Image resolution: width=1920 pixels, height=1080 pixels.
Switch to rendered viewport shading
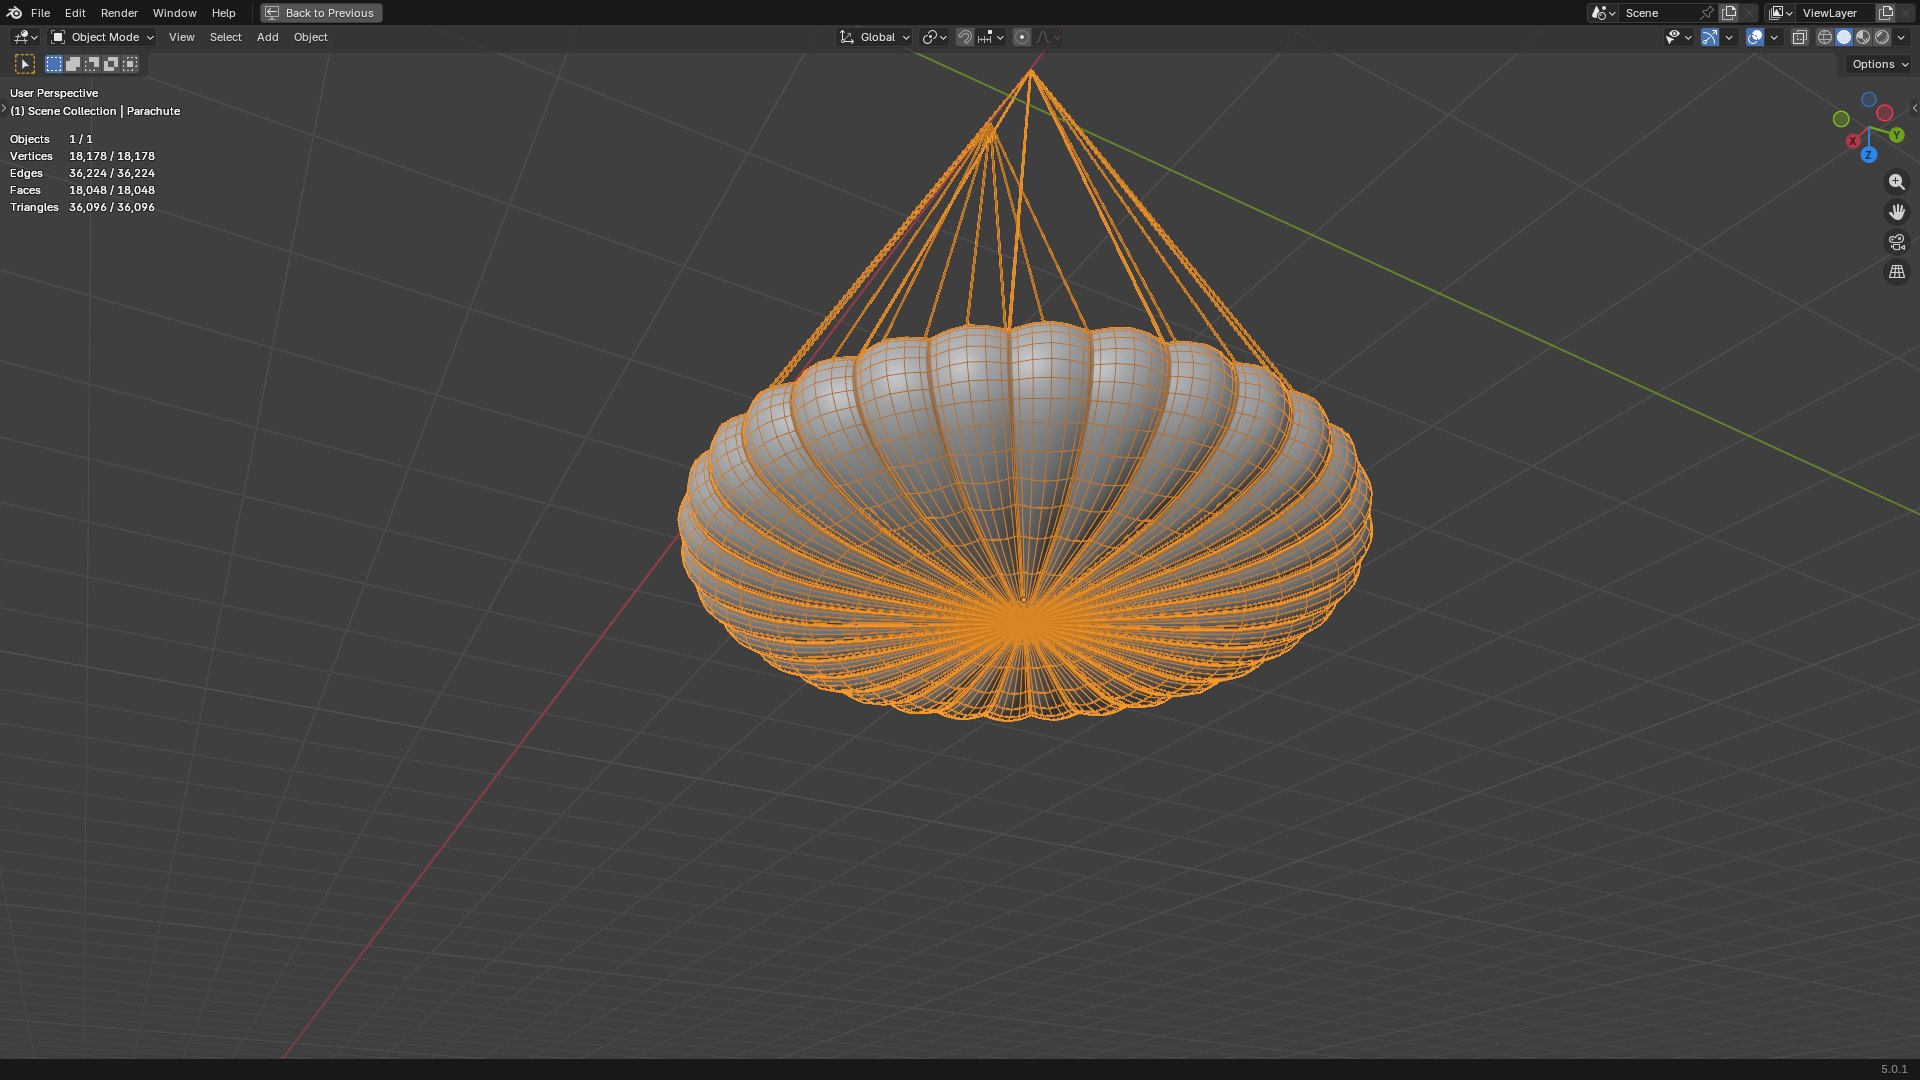point(1882,37)
